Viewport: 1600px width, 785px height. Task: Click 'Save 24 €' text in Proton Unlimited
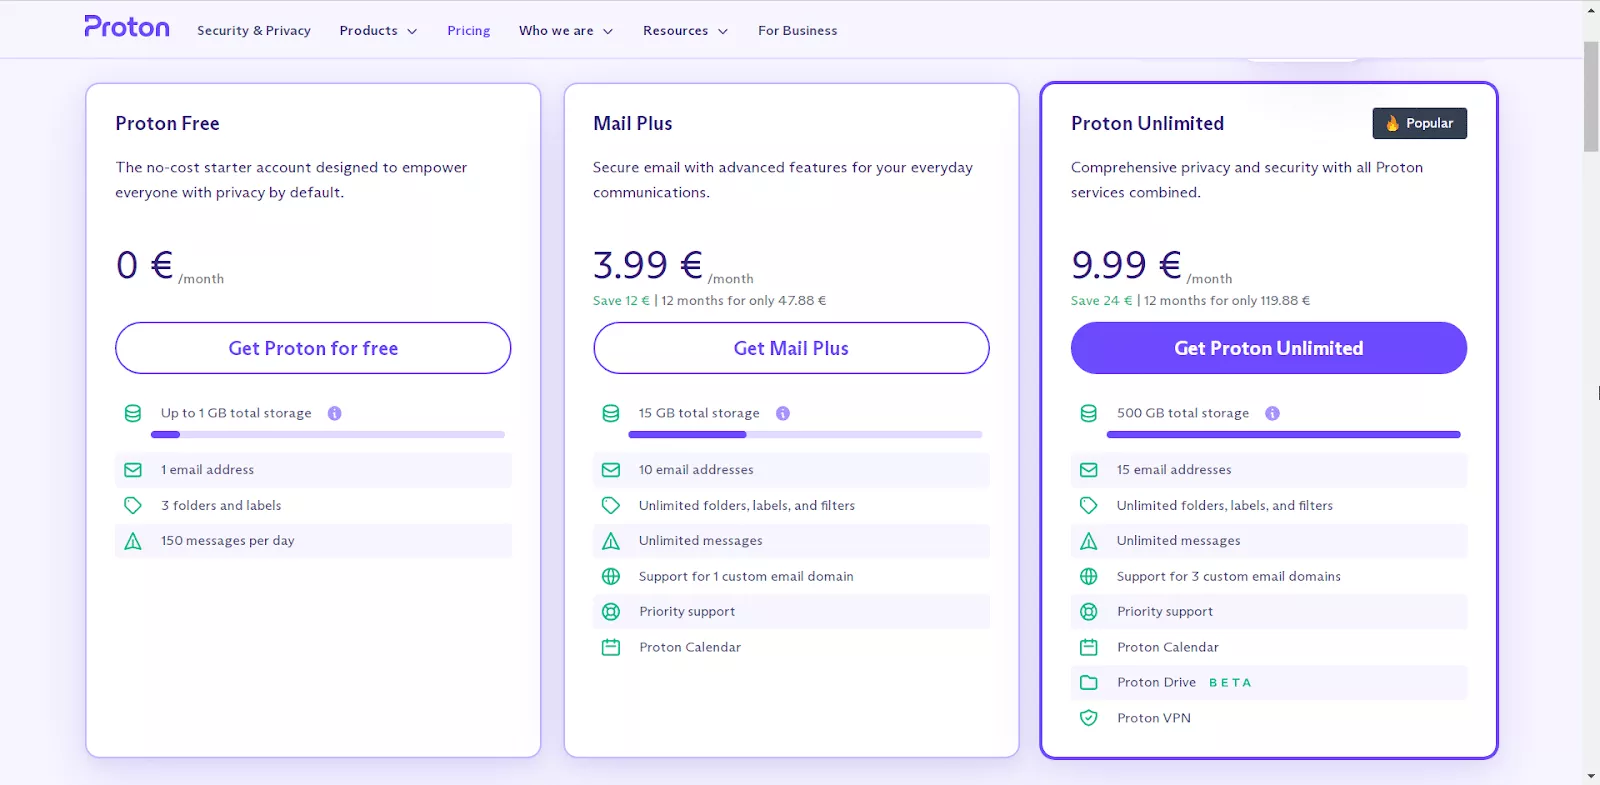coord(1101,301)
